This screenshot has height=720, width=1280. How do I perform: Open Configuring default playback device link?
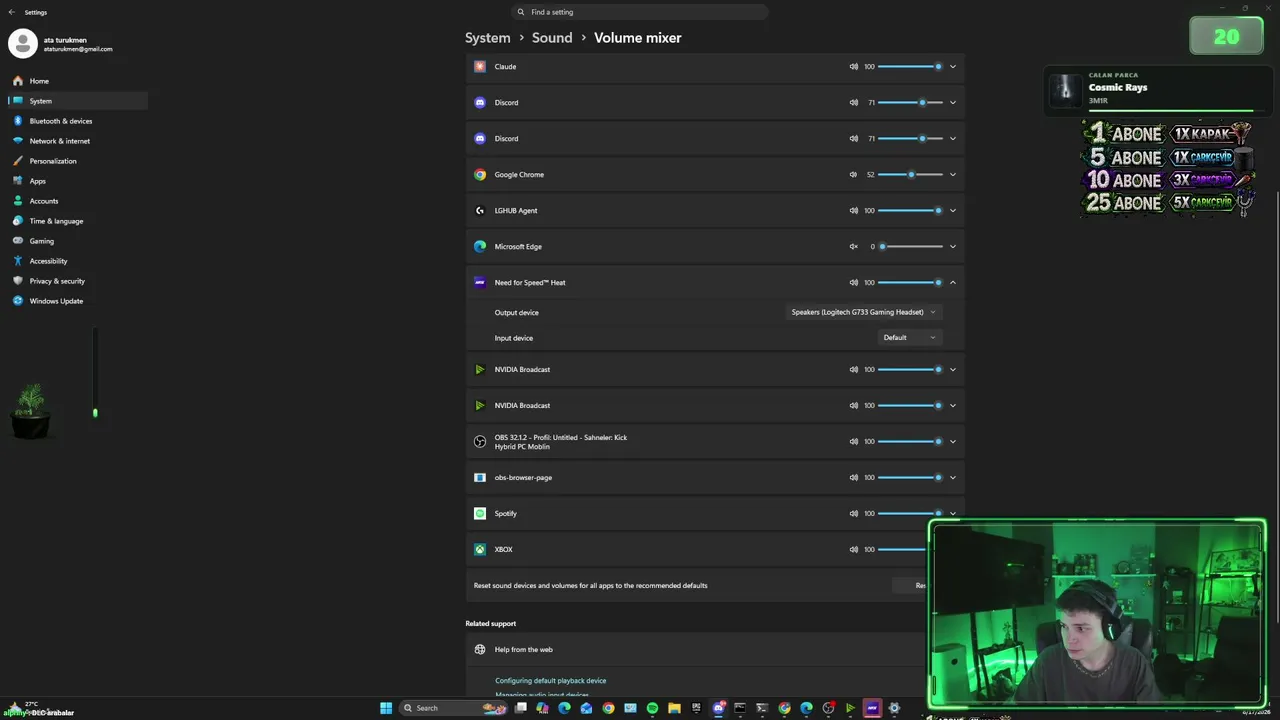point(551,681)
